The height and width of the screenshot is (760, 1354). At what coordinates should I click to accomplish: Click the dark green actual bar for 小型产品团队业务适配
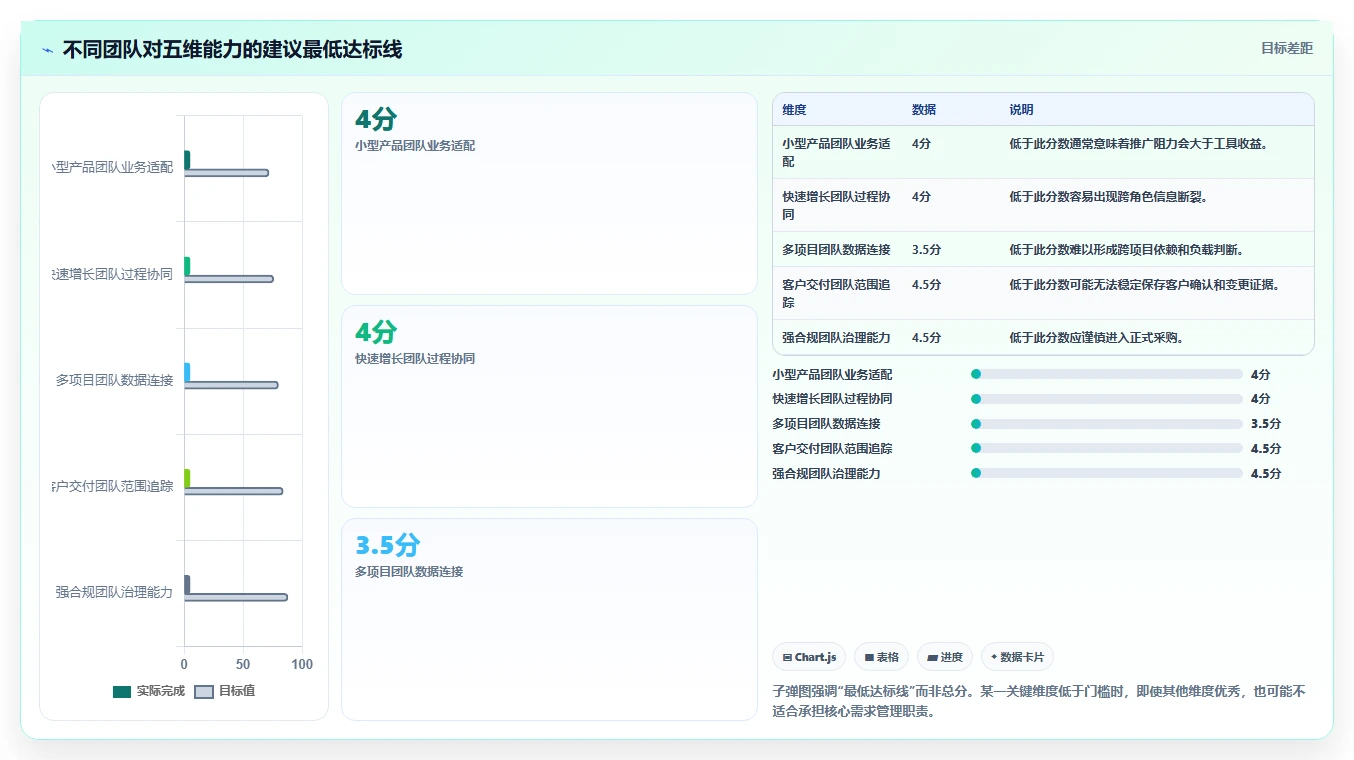coord(187,160)
